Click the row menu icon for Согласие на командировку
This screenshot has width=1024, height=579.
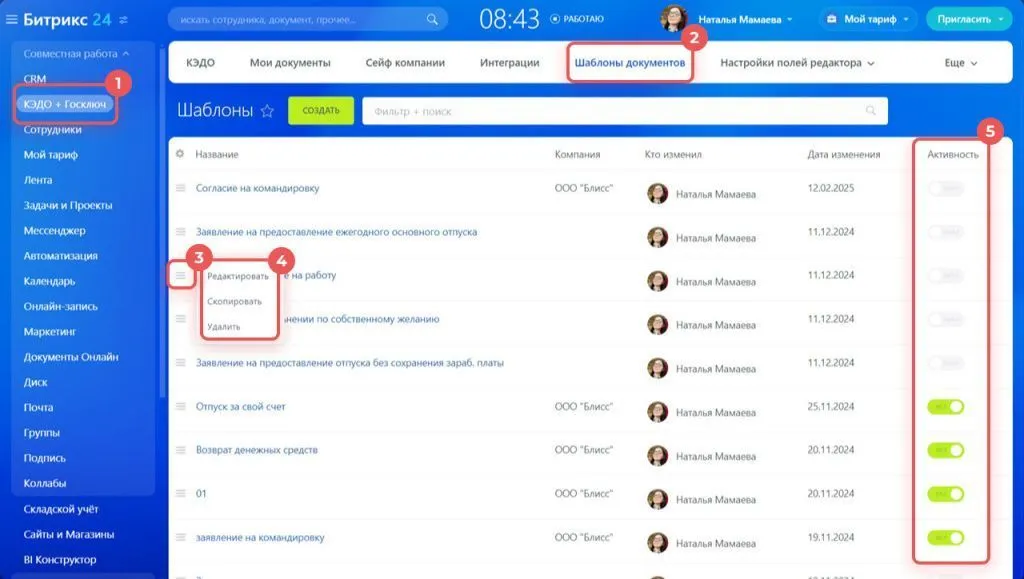coord(181,188)
